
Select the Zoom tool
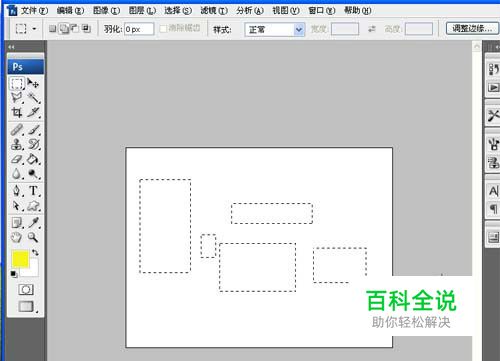point(33,237)
